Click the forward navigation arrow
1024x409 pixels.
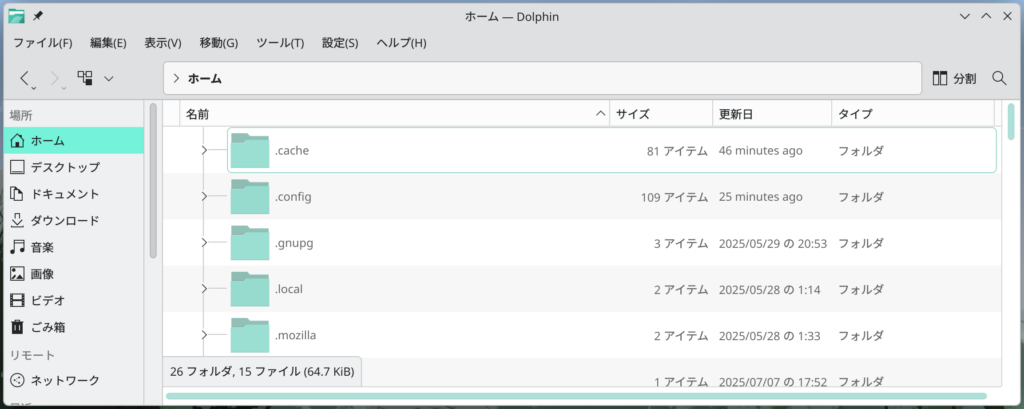tap(54, 78)
